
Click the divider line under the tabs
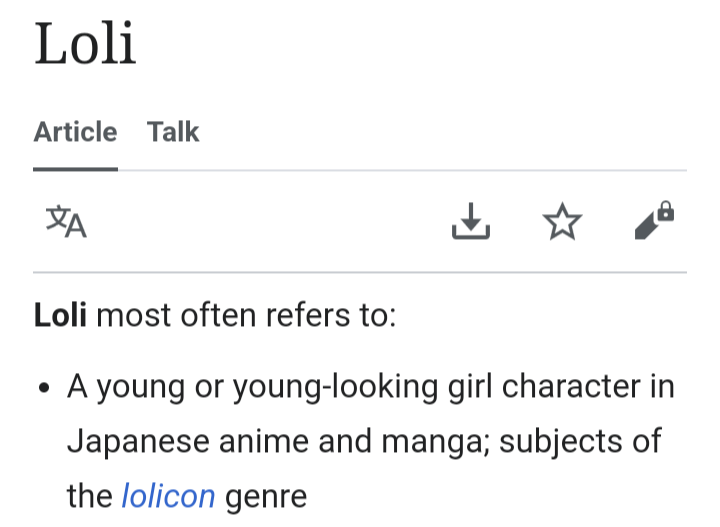[400, 170]
